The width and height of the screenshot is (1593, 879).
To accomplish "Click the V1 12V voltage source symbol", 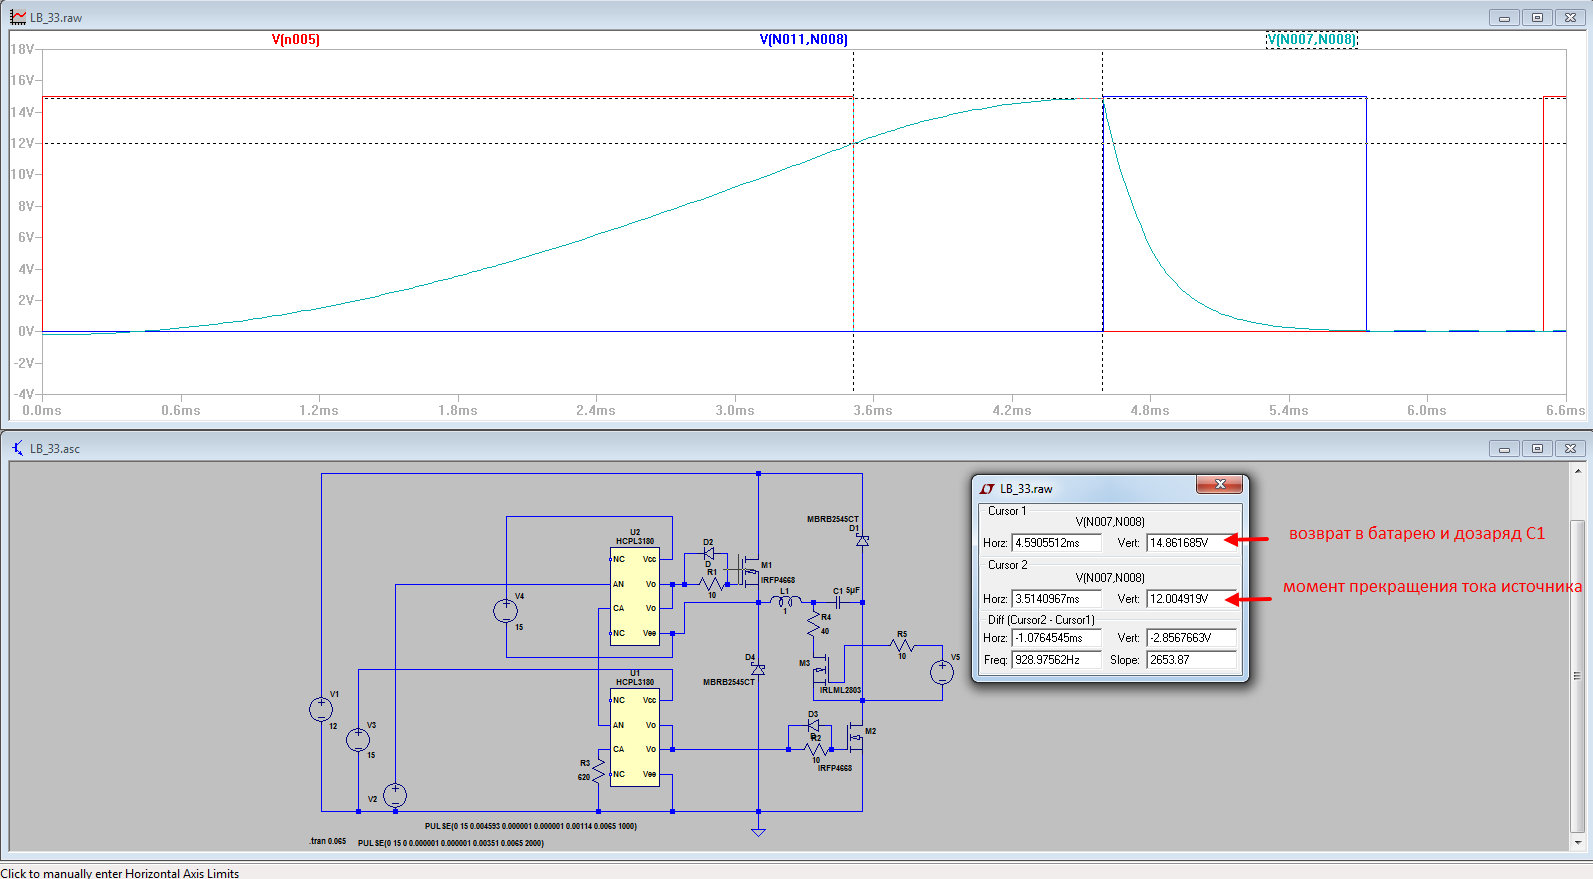I will 321,709.
